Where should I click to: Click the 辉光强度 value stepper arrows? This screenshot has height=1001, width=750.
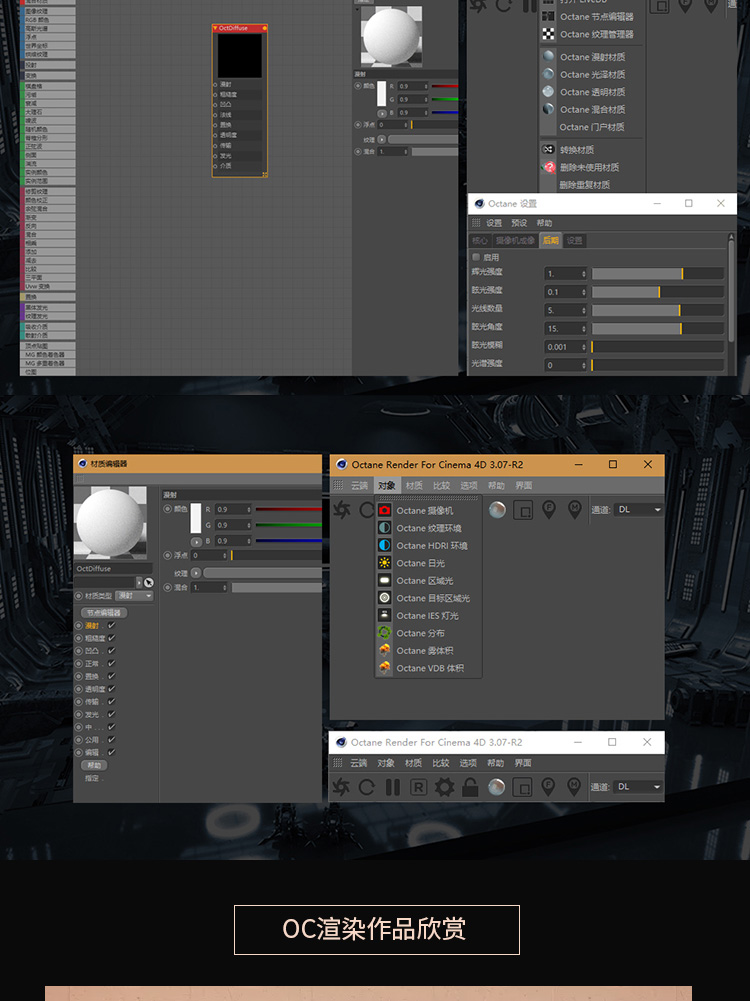[x=584, y=274]
